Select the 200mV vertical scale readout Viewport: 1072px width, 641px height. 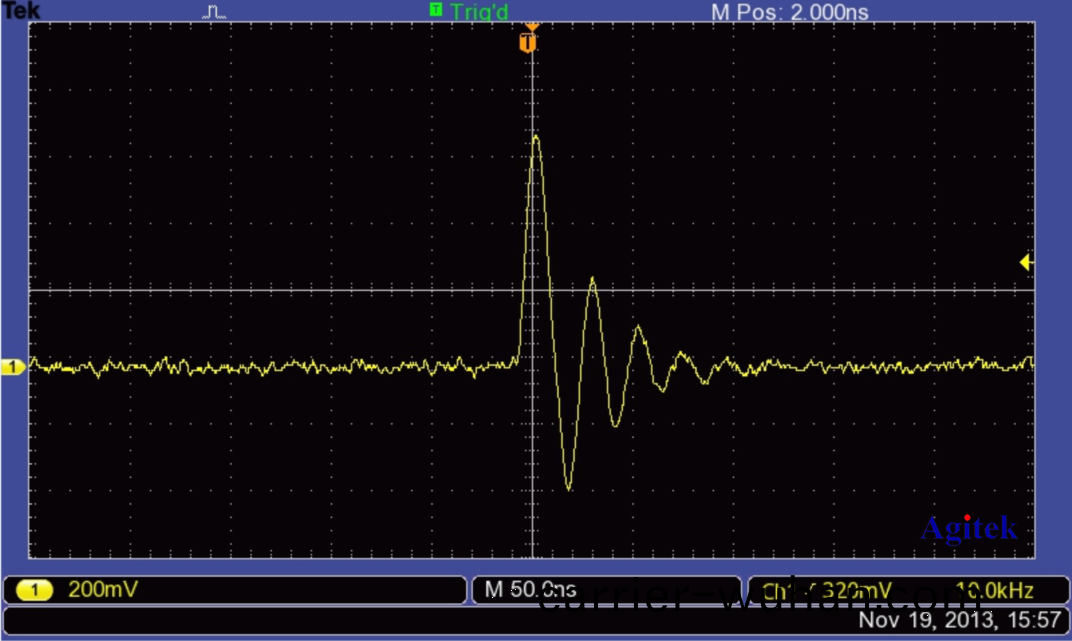tap(103, 590)
